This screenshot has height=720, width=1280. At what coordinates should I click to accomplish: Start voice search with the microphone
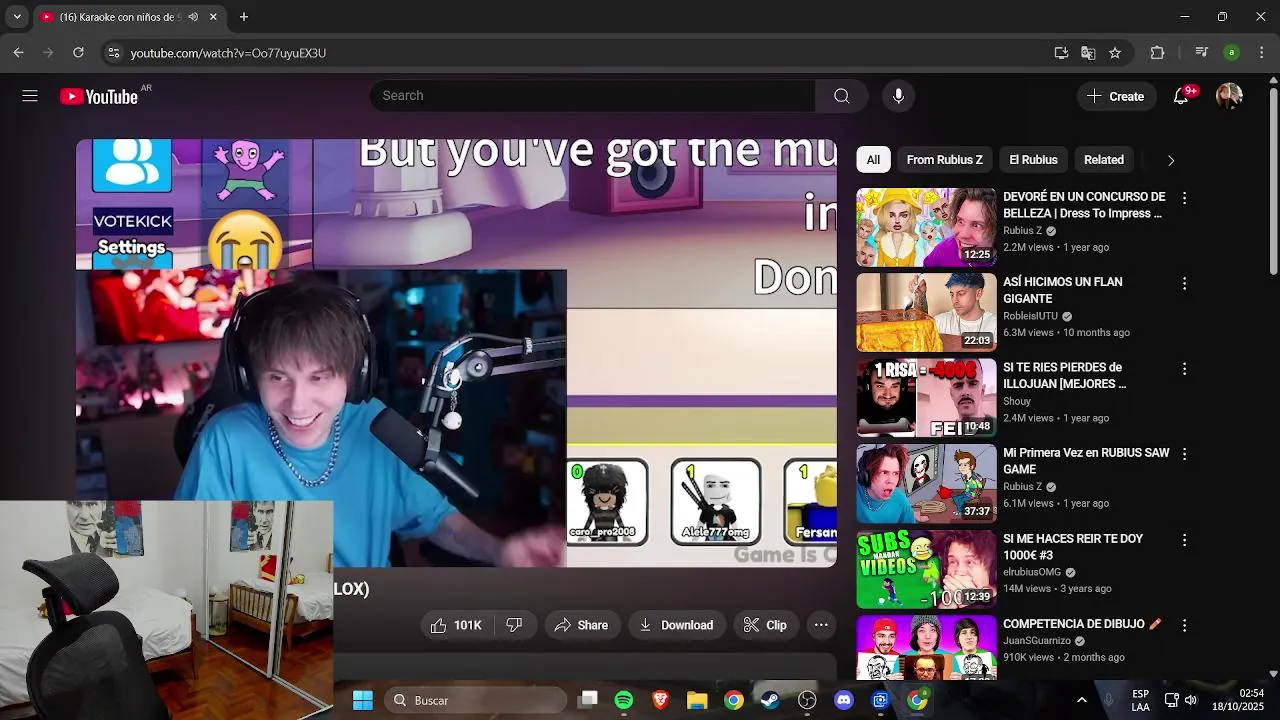click(x=898, y=96)
